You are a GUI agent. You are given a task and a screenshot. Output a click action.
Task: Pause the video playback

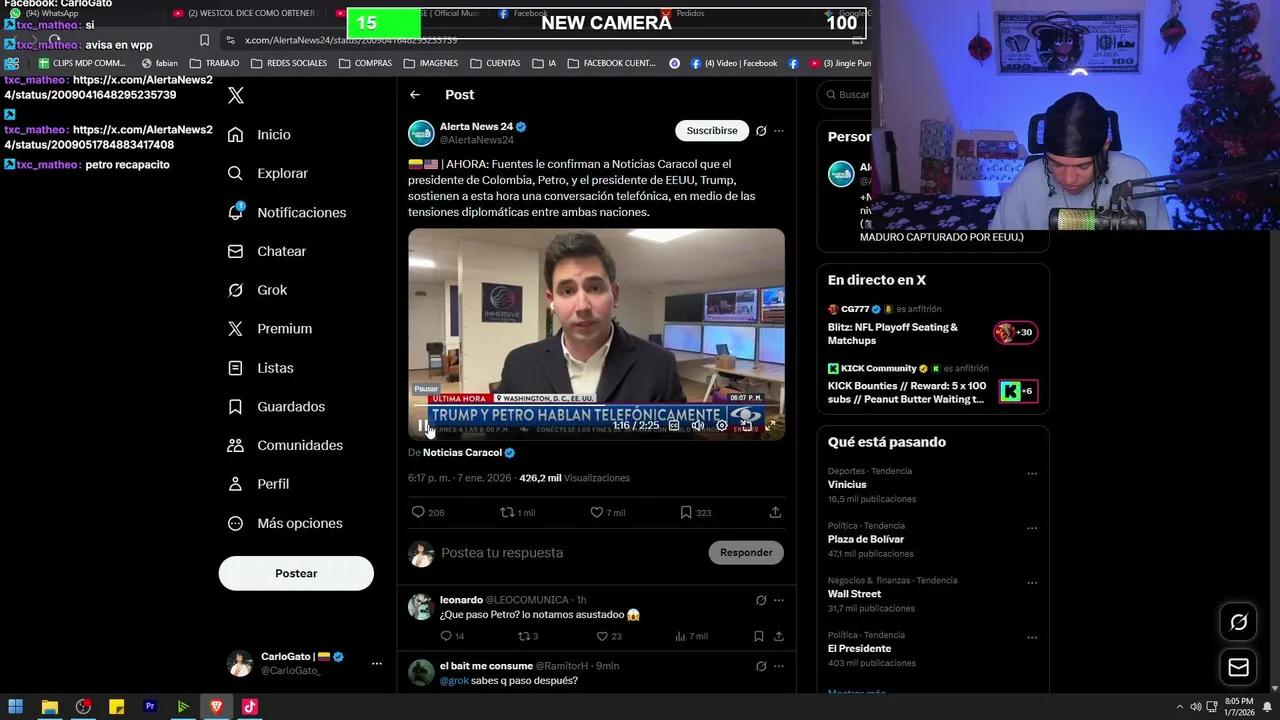[422, 426]
